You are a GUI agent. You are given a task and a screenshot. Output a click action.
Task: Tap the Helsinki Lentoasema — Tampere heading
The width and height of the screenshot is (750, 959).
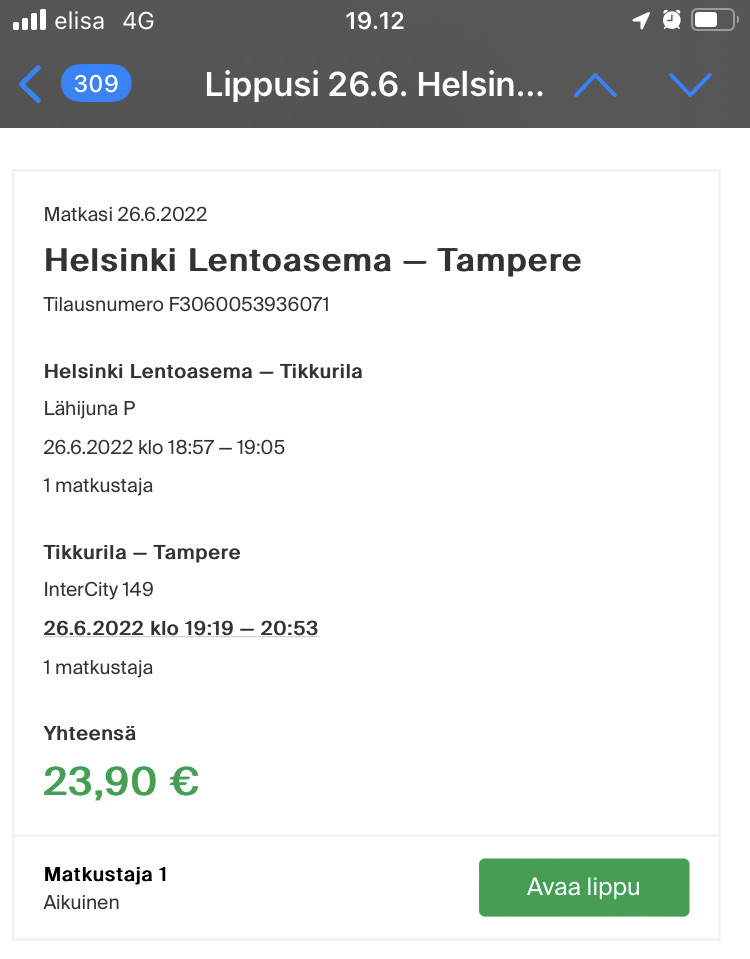(312, 260)
